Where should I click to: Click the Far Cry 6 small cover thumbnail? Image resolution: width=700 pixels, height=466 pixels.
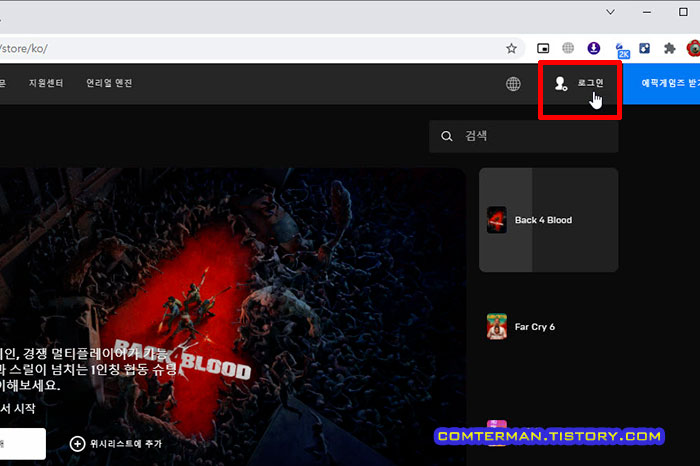496,327
